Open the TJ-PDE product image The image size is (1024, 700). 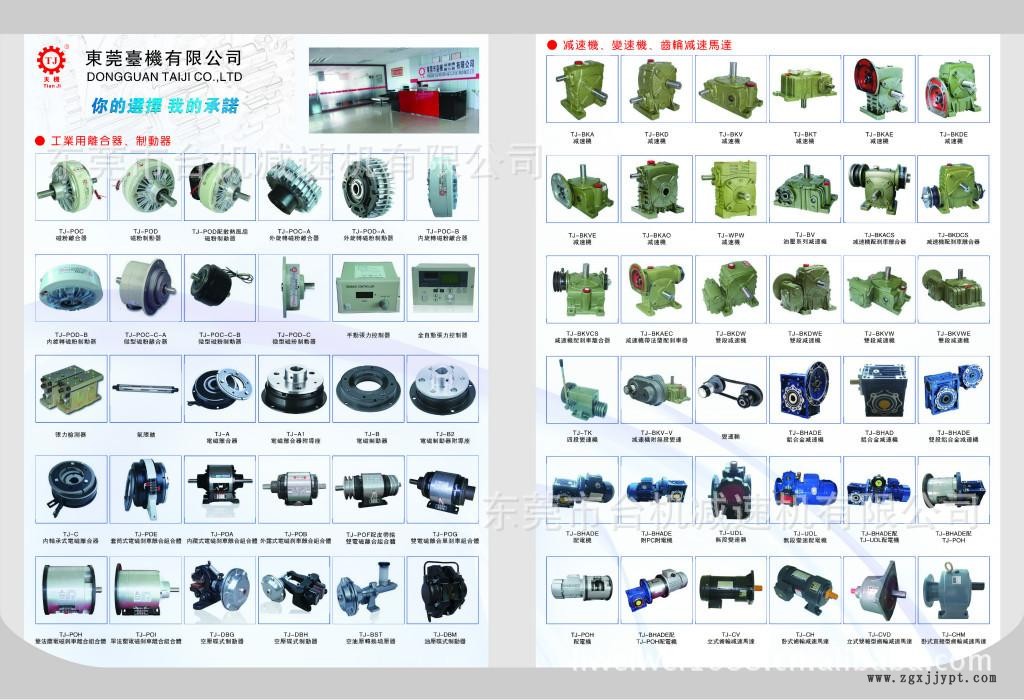tap(145, 489)
